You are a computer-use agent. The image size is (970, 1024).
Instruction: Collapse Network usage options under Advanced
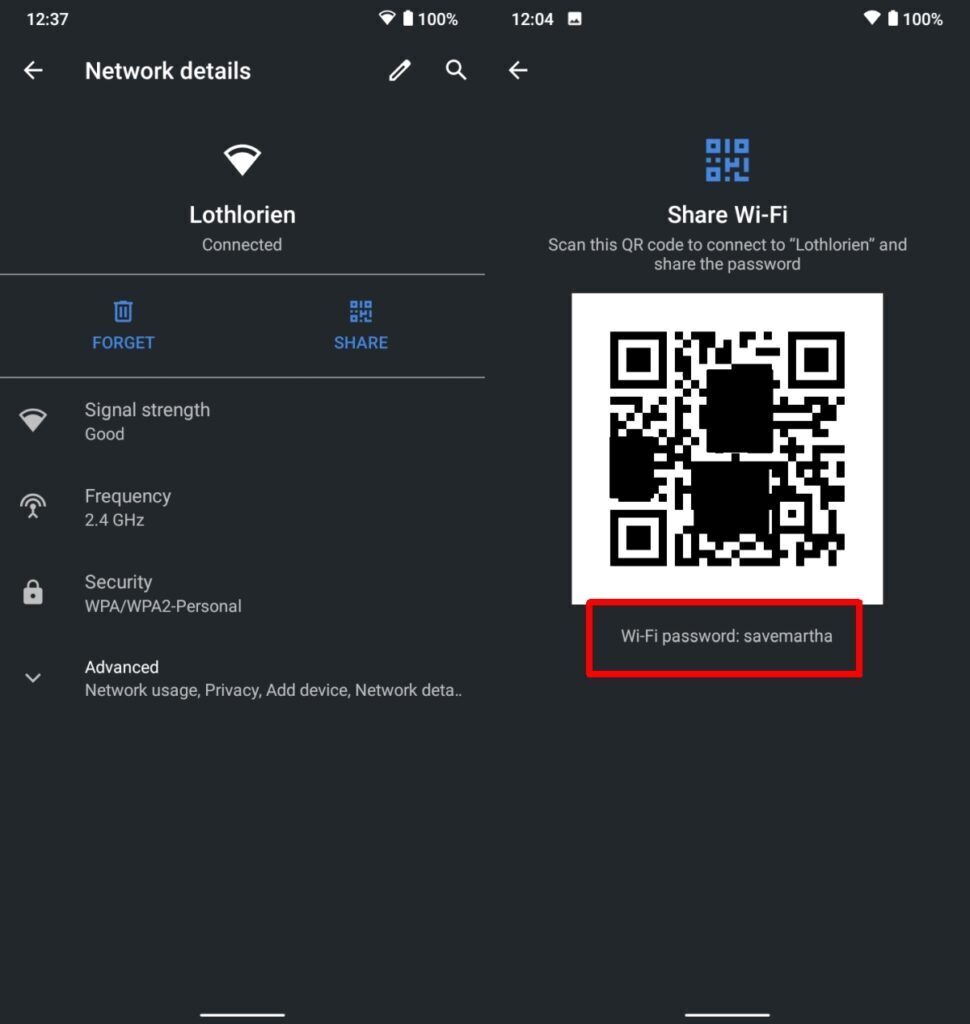tap(33, 678)
